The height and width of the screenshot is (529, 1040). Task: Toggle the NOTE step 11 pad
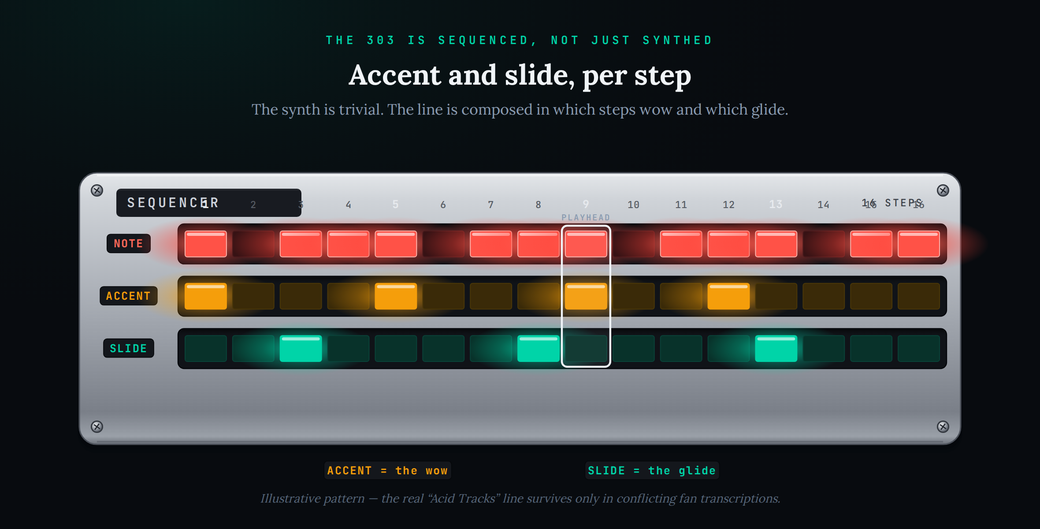click(681, 244)
